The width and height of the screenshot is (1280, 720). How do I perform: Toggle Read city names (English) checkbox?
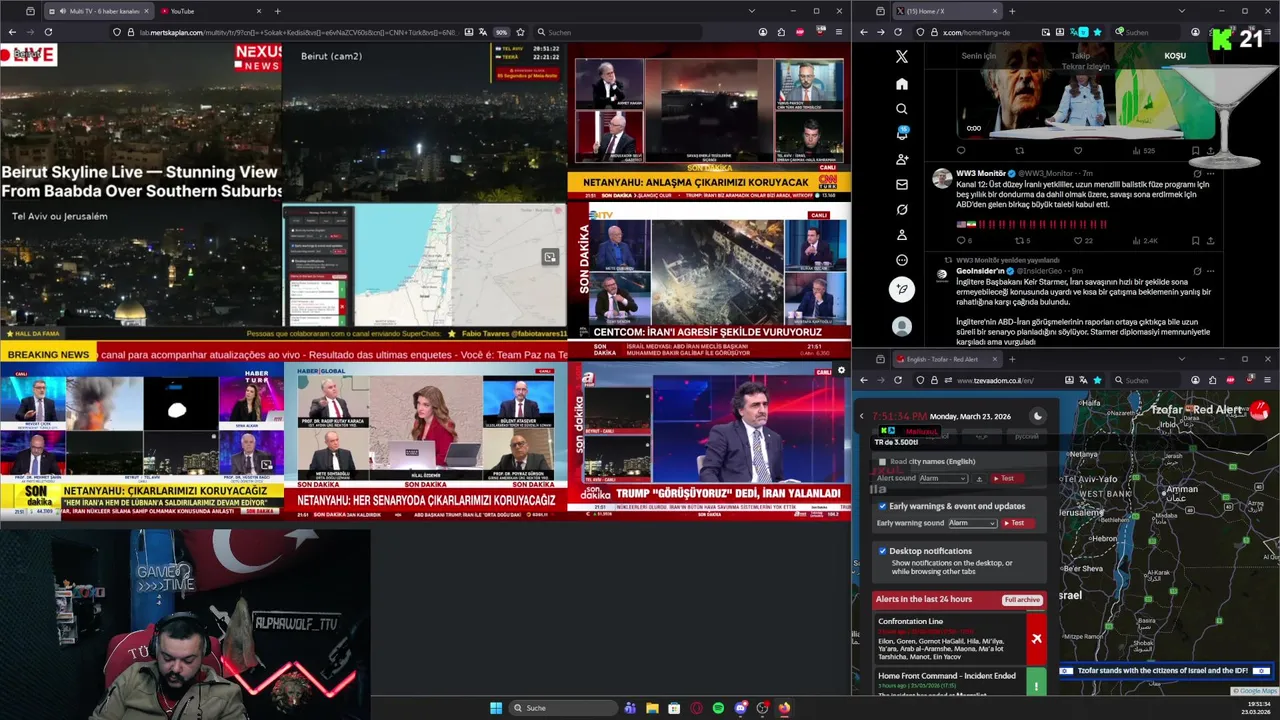[882, 462]
